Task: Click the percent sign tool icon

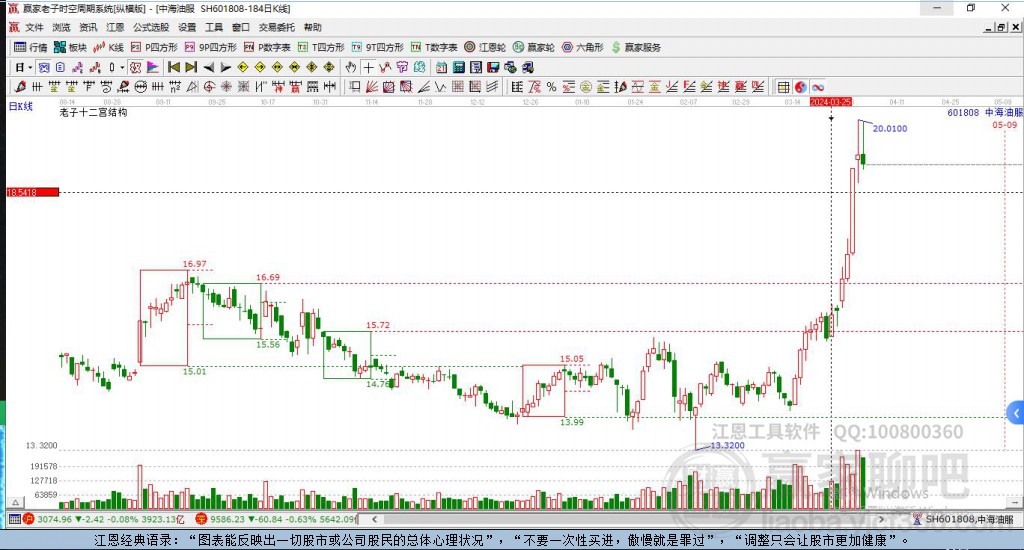Action: (551, 87)
